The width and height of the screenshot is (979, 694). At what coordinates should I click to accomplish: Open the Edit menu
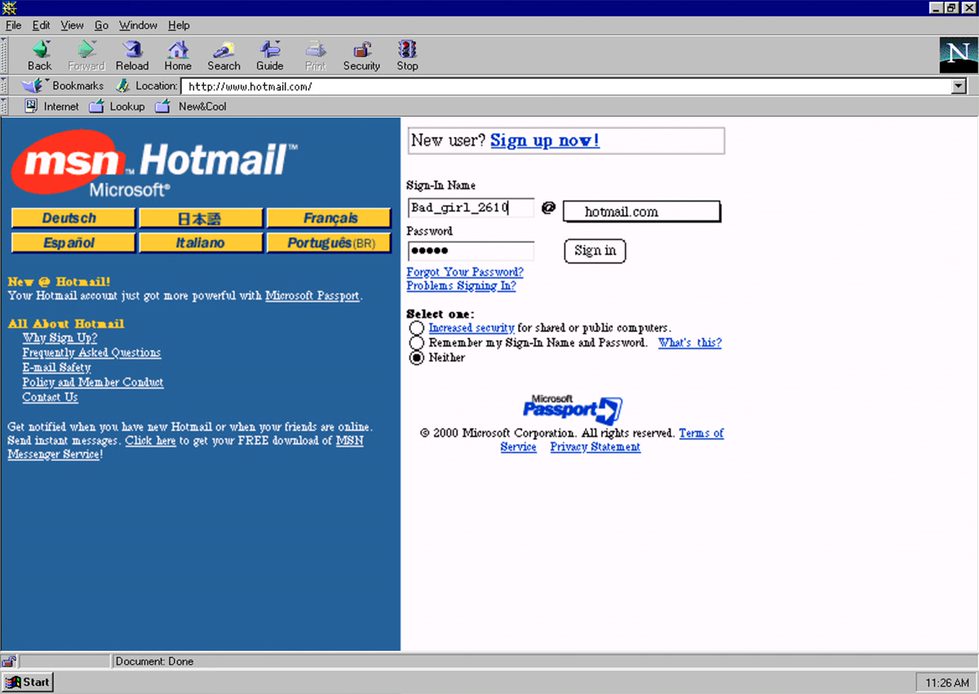[x=41, y=25]
